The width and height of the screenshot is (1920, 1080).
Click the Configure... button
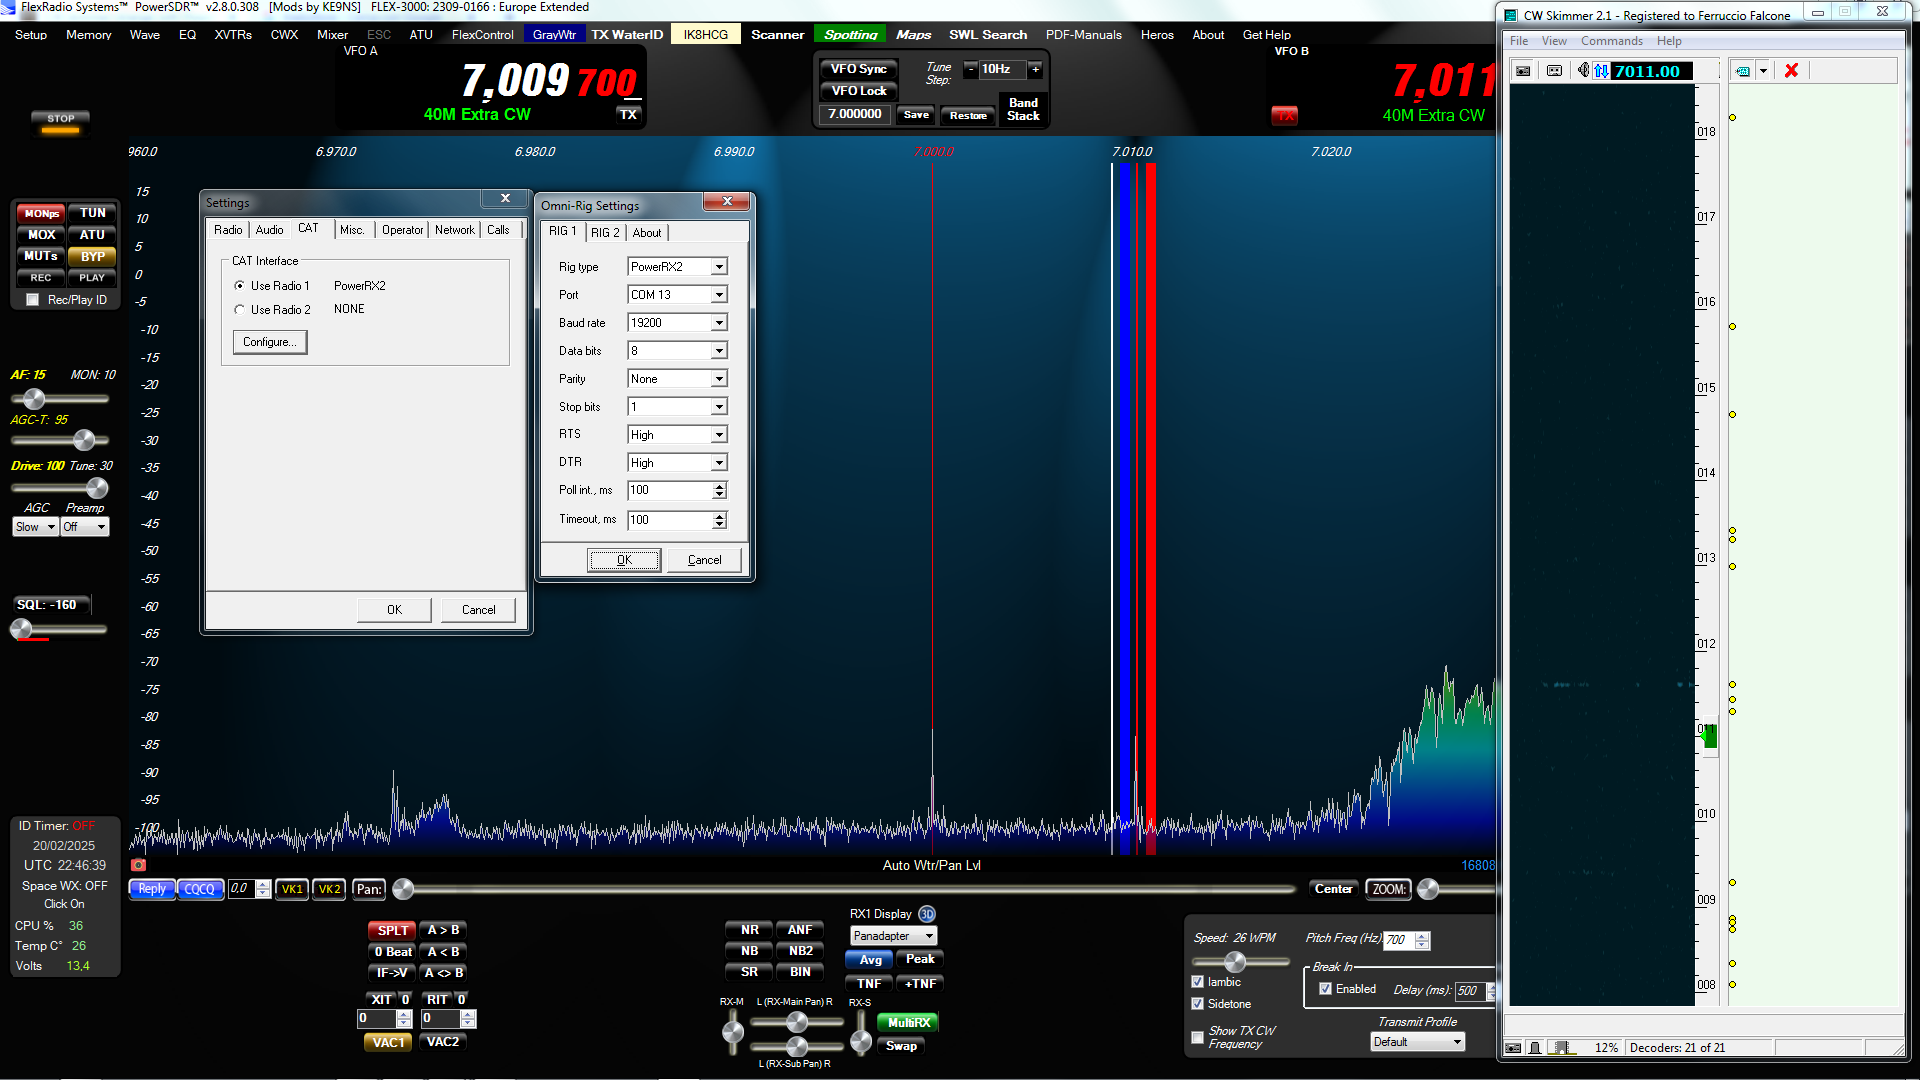coord(270,342)
